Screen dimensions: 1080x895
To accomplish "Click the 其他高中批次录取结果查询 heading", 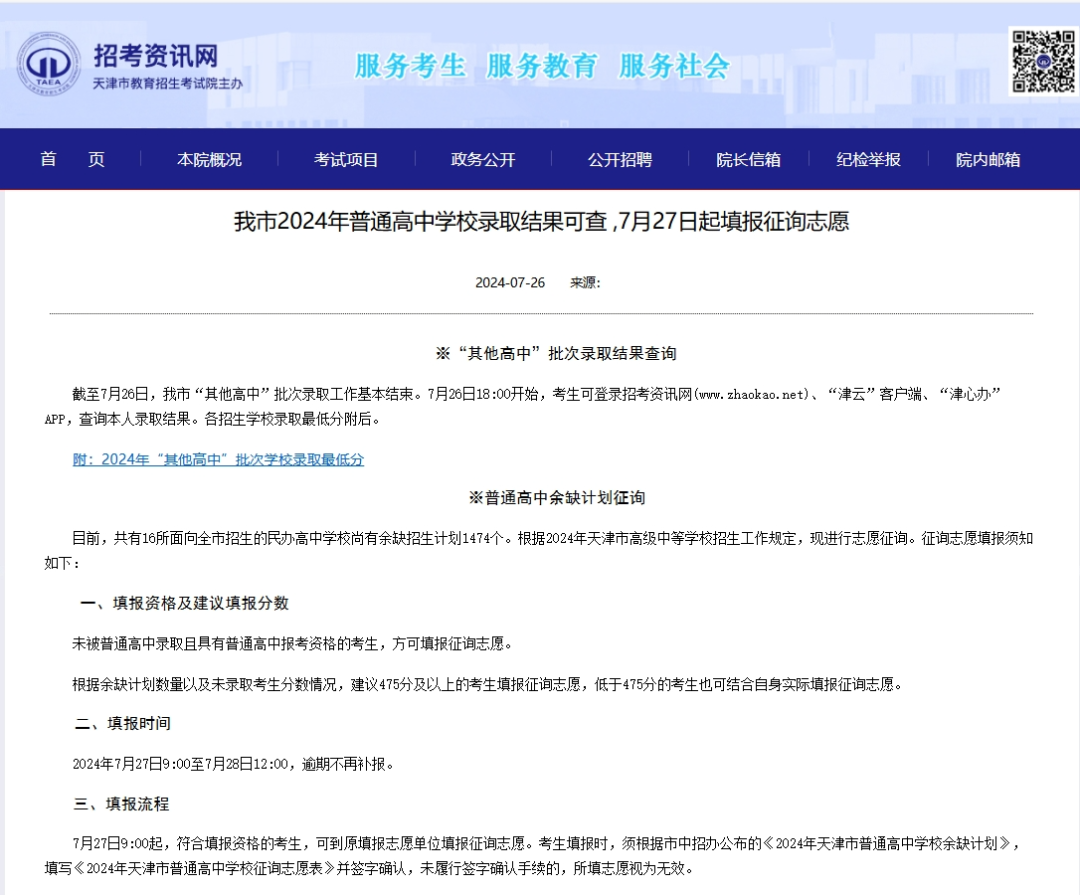I will [x=540, y=352].
